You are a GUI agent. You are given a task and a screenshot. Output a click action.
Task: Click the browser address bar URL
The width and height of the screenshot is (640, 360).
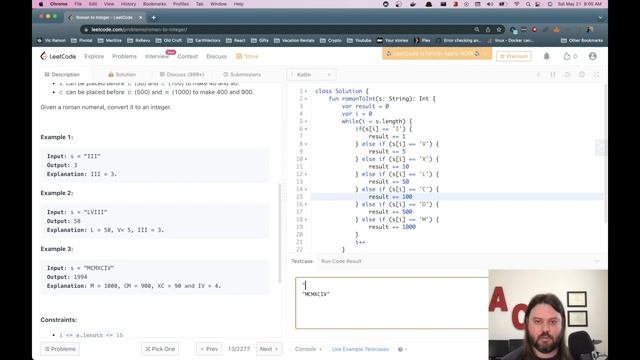[139, 29]
